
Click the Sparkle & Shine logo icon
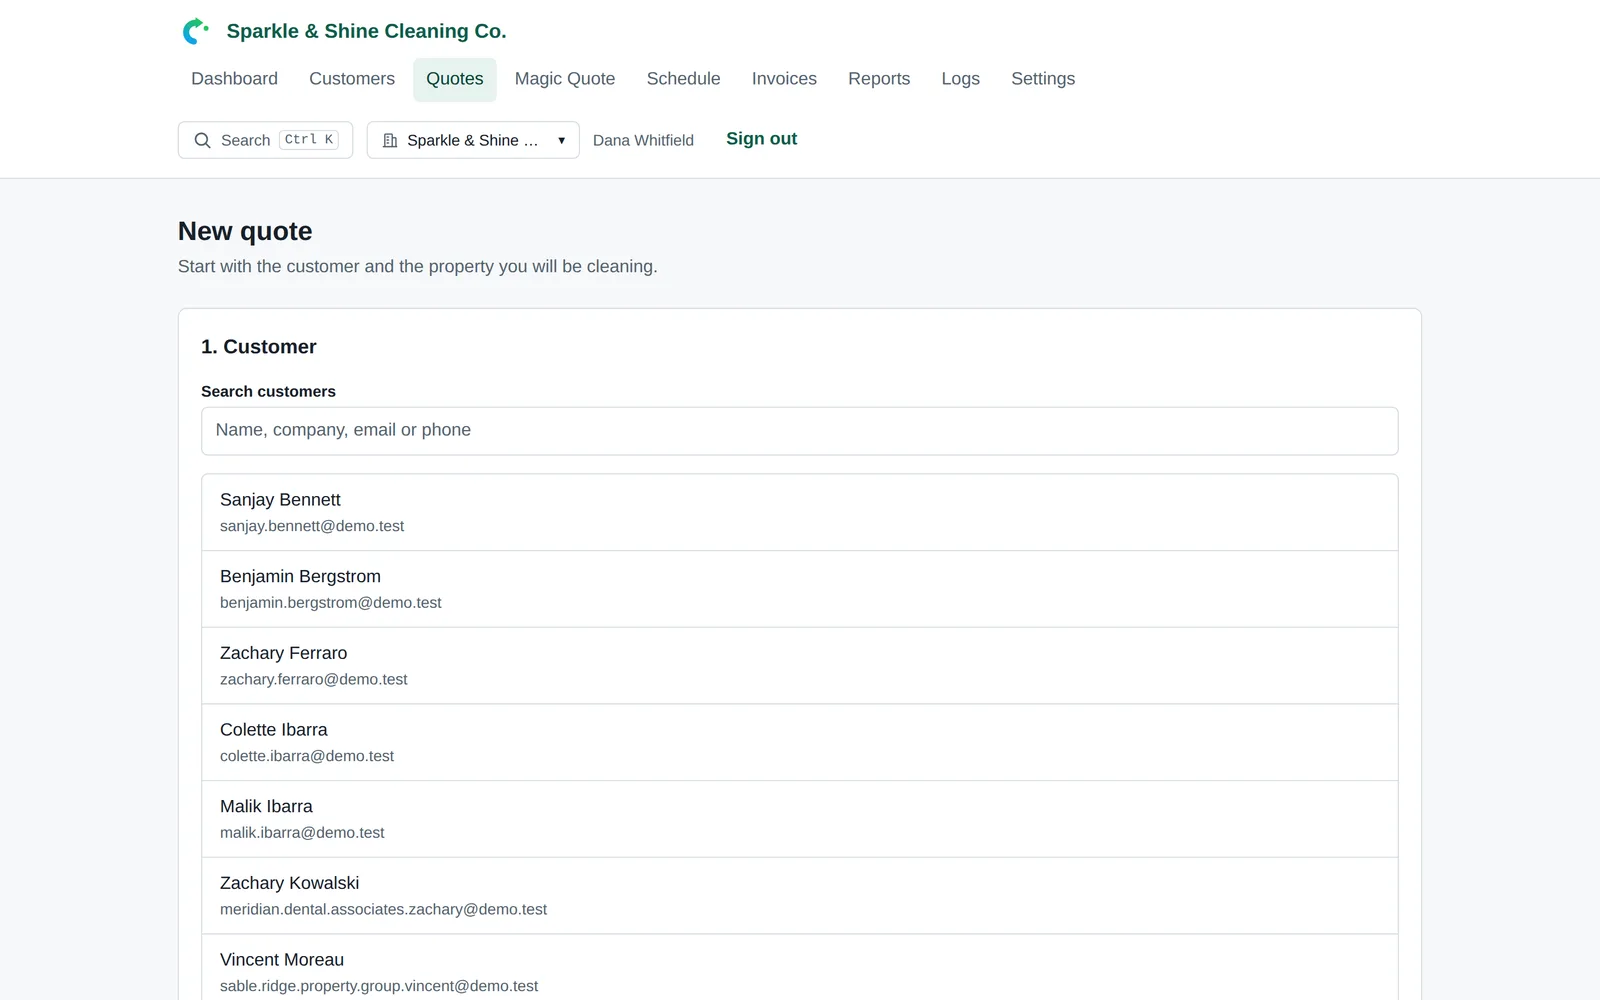coord(196,31)
